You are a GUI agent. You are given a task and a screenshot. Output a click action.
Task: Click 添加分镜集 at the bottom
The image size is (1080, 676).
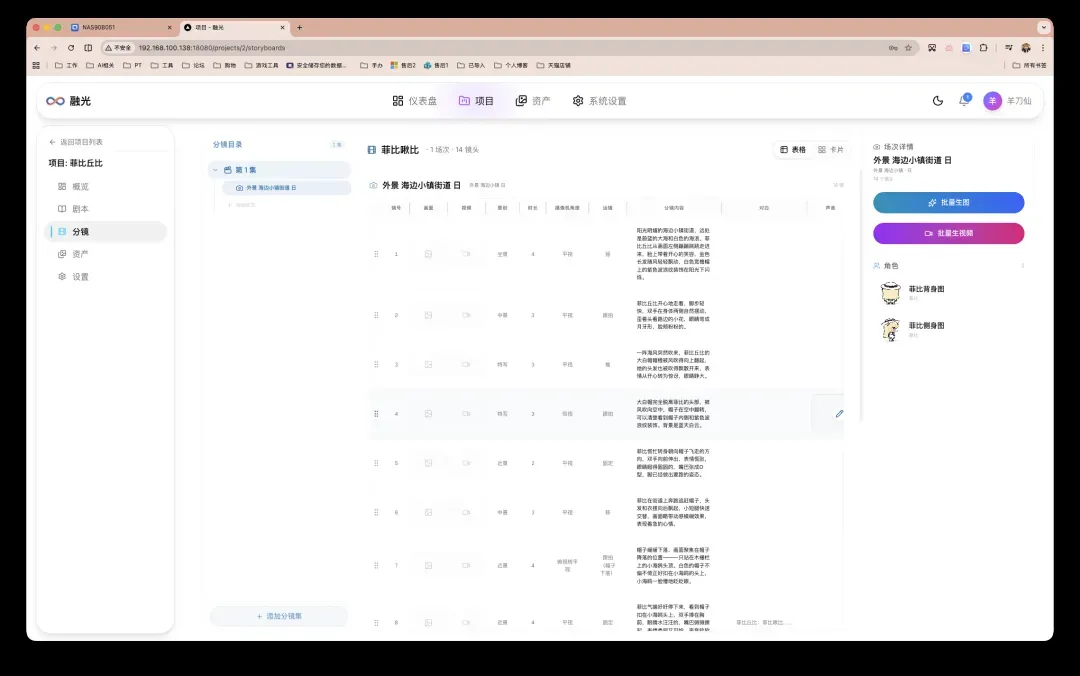coord(279,616)
